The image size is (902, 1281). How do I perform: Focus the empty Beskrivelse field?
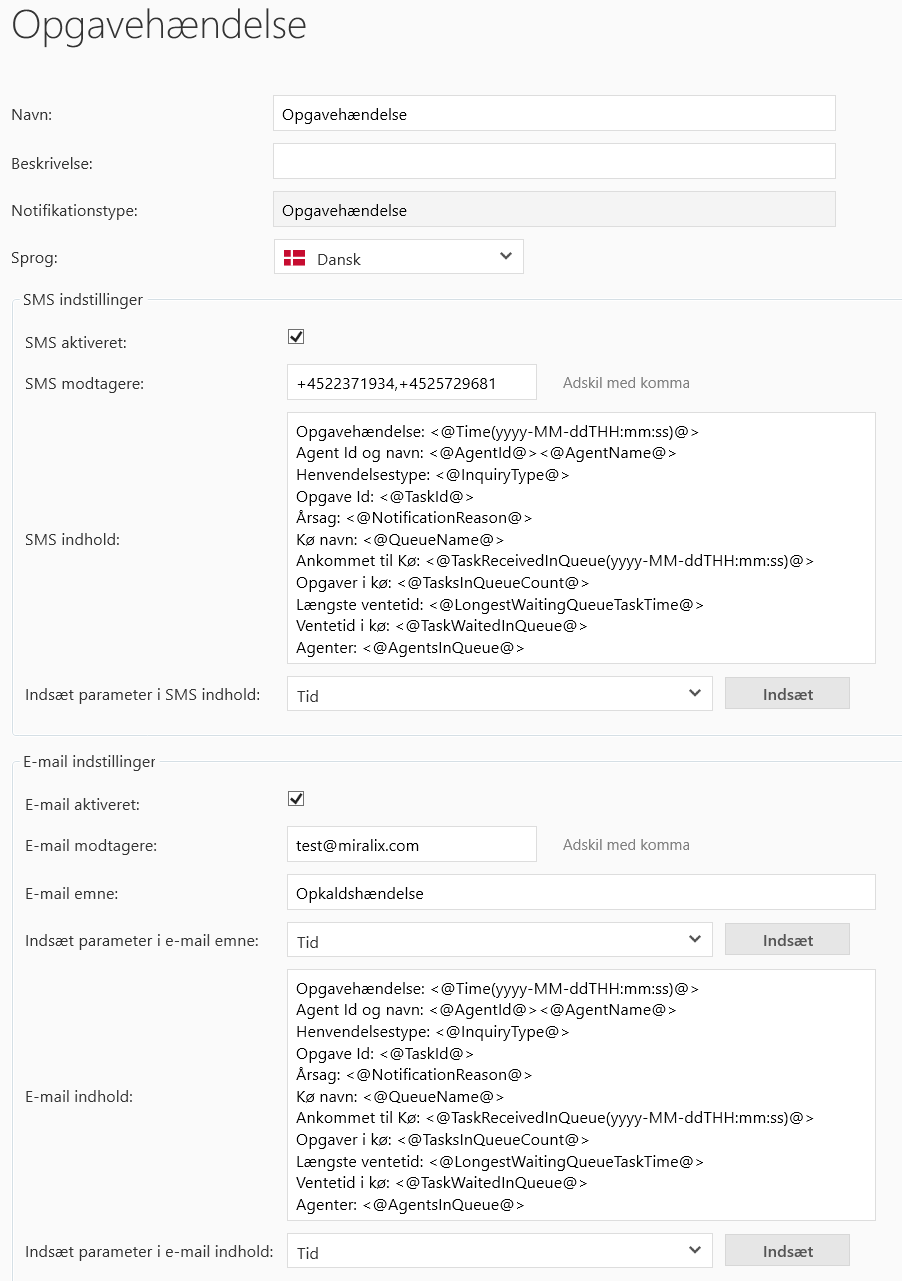click(x=553, y=162)
